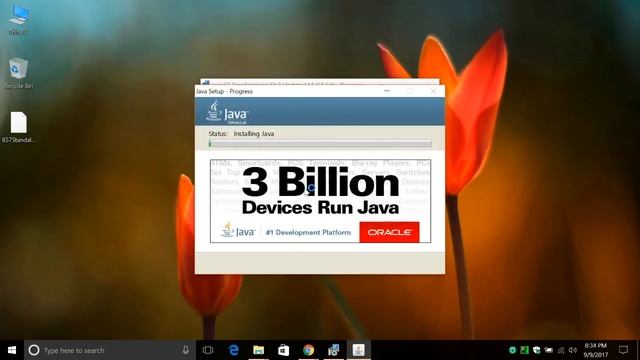Click the green square system tray icon

pos(524,350)
